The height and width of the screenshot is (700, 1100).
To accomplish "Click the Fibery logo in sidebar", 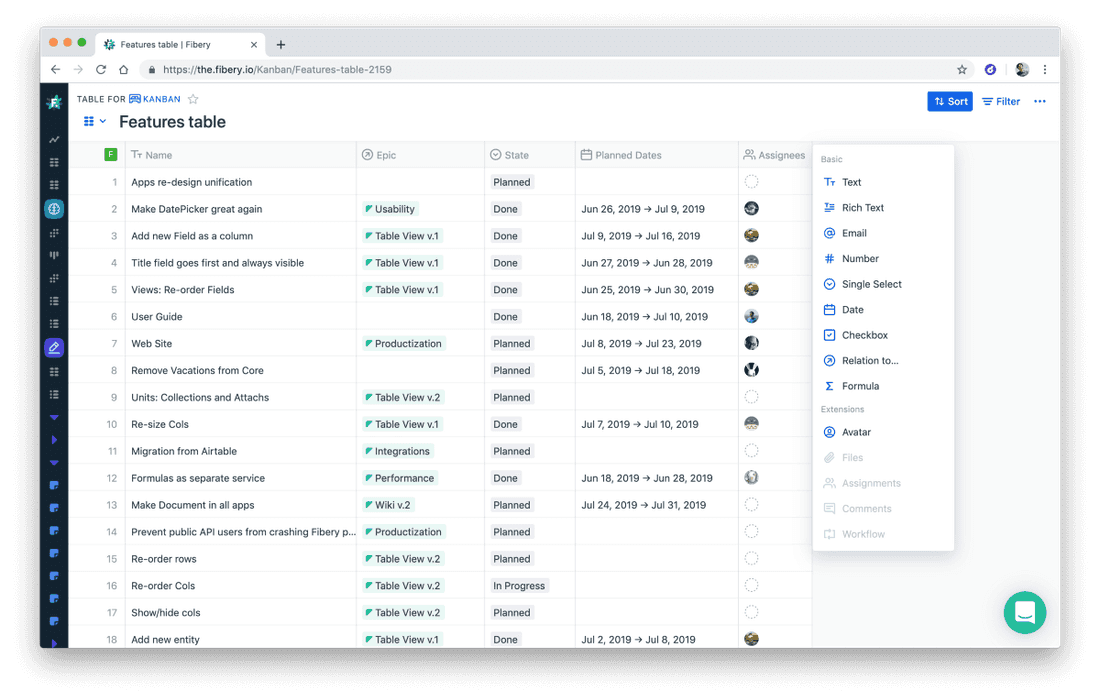I will [x=54, y=101].
